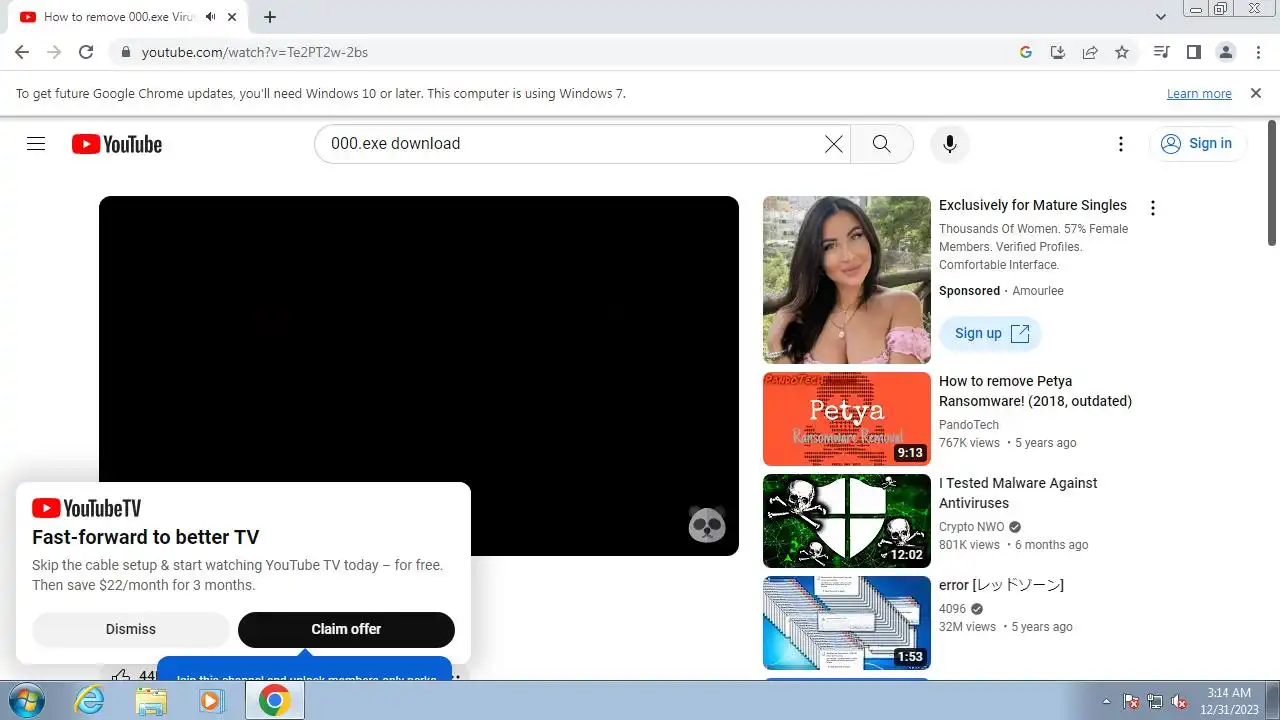
Task: Bookmark this page with the star
Action: click(x=1122, y=52)
